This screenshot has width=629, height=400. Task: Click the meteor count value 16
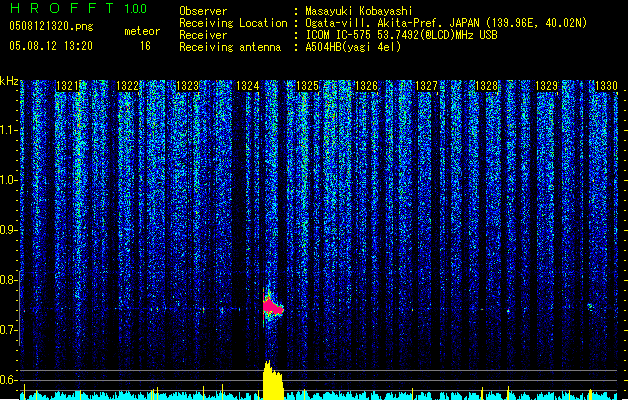point(145,46)
